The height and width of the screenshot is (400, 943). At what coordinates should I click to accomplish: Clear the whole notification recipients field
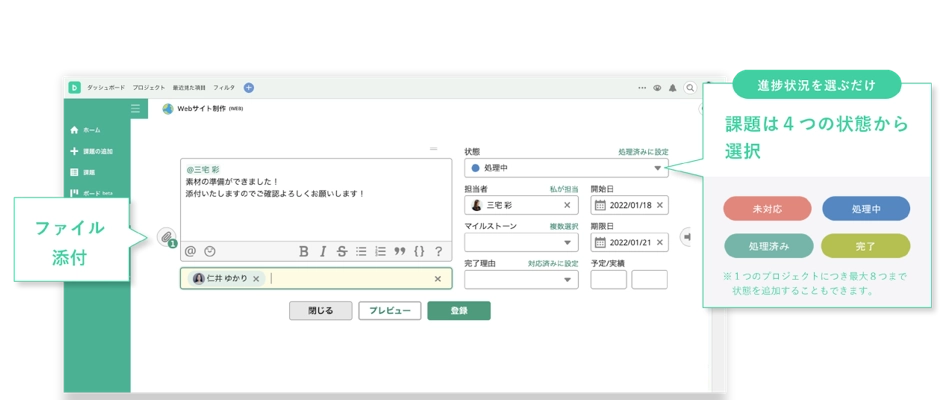438,278
